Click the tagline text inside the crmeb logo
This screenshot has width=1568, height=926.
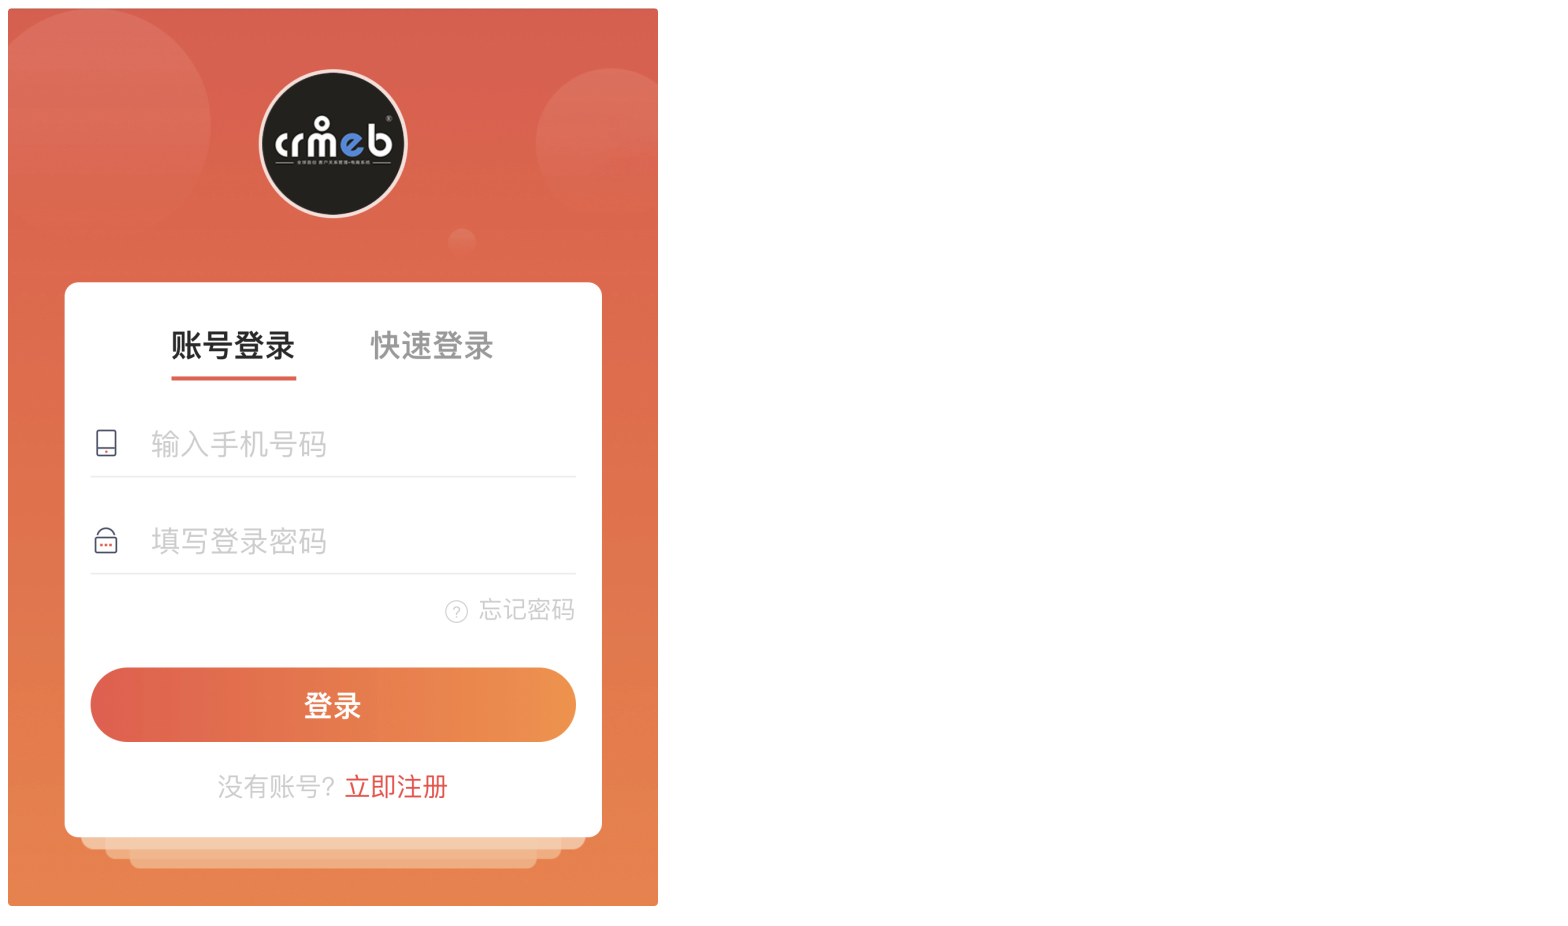[333, 162]
